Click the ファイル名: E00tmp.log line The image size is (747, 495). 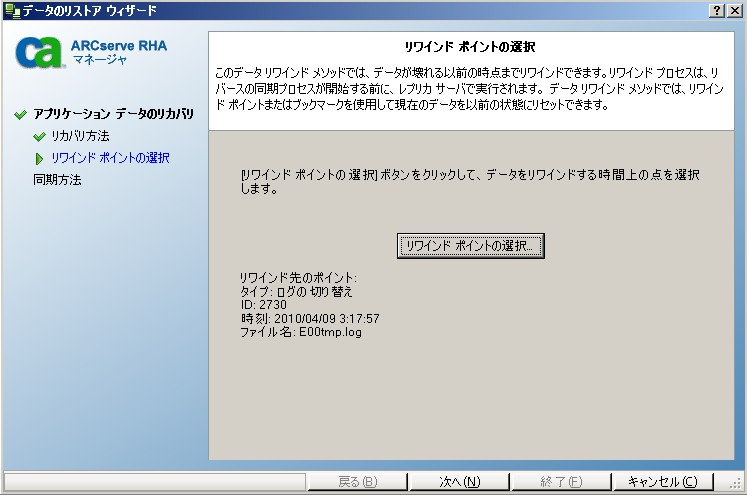click(301, 332)
